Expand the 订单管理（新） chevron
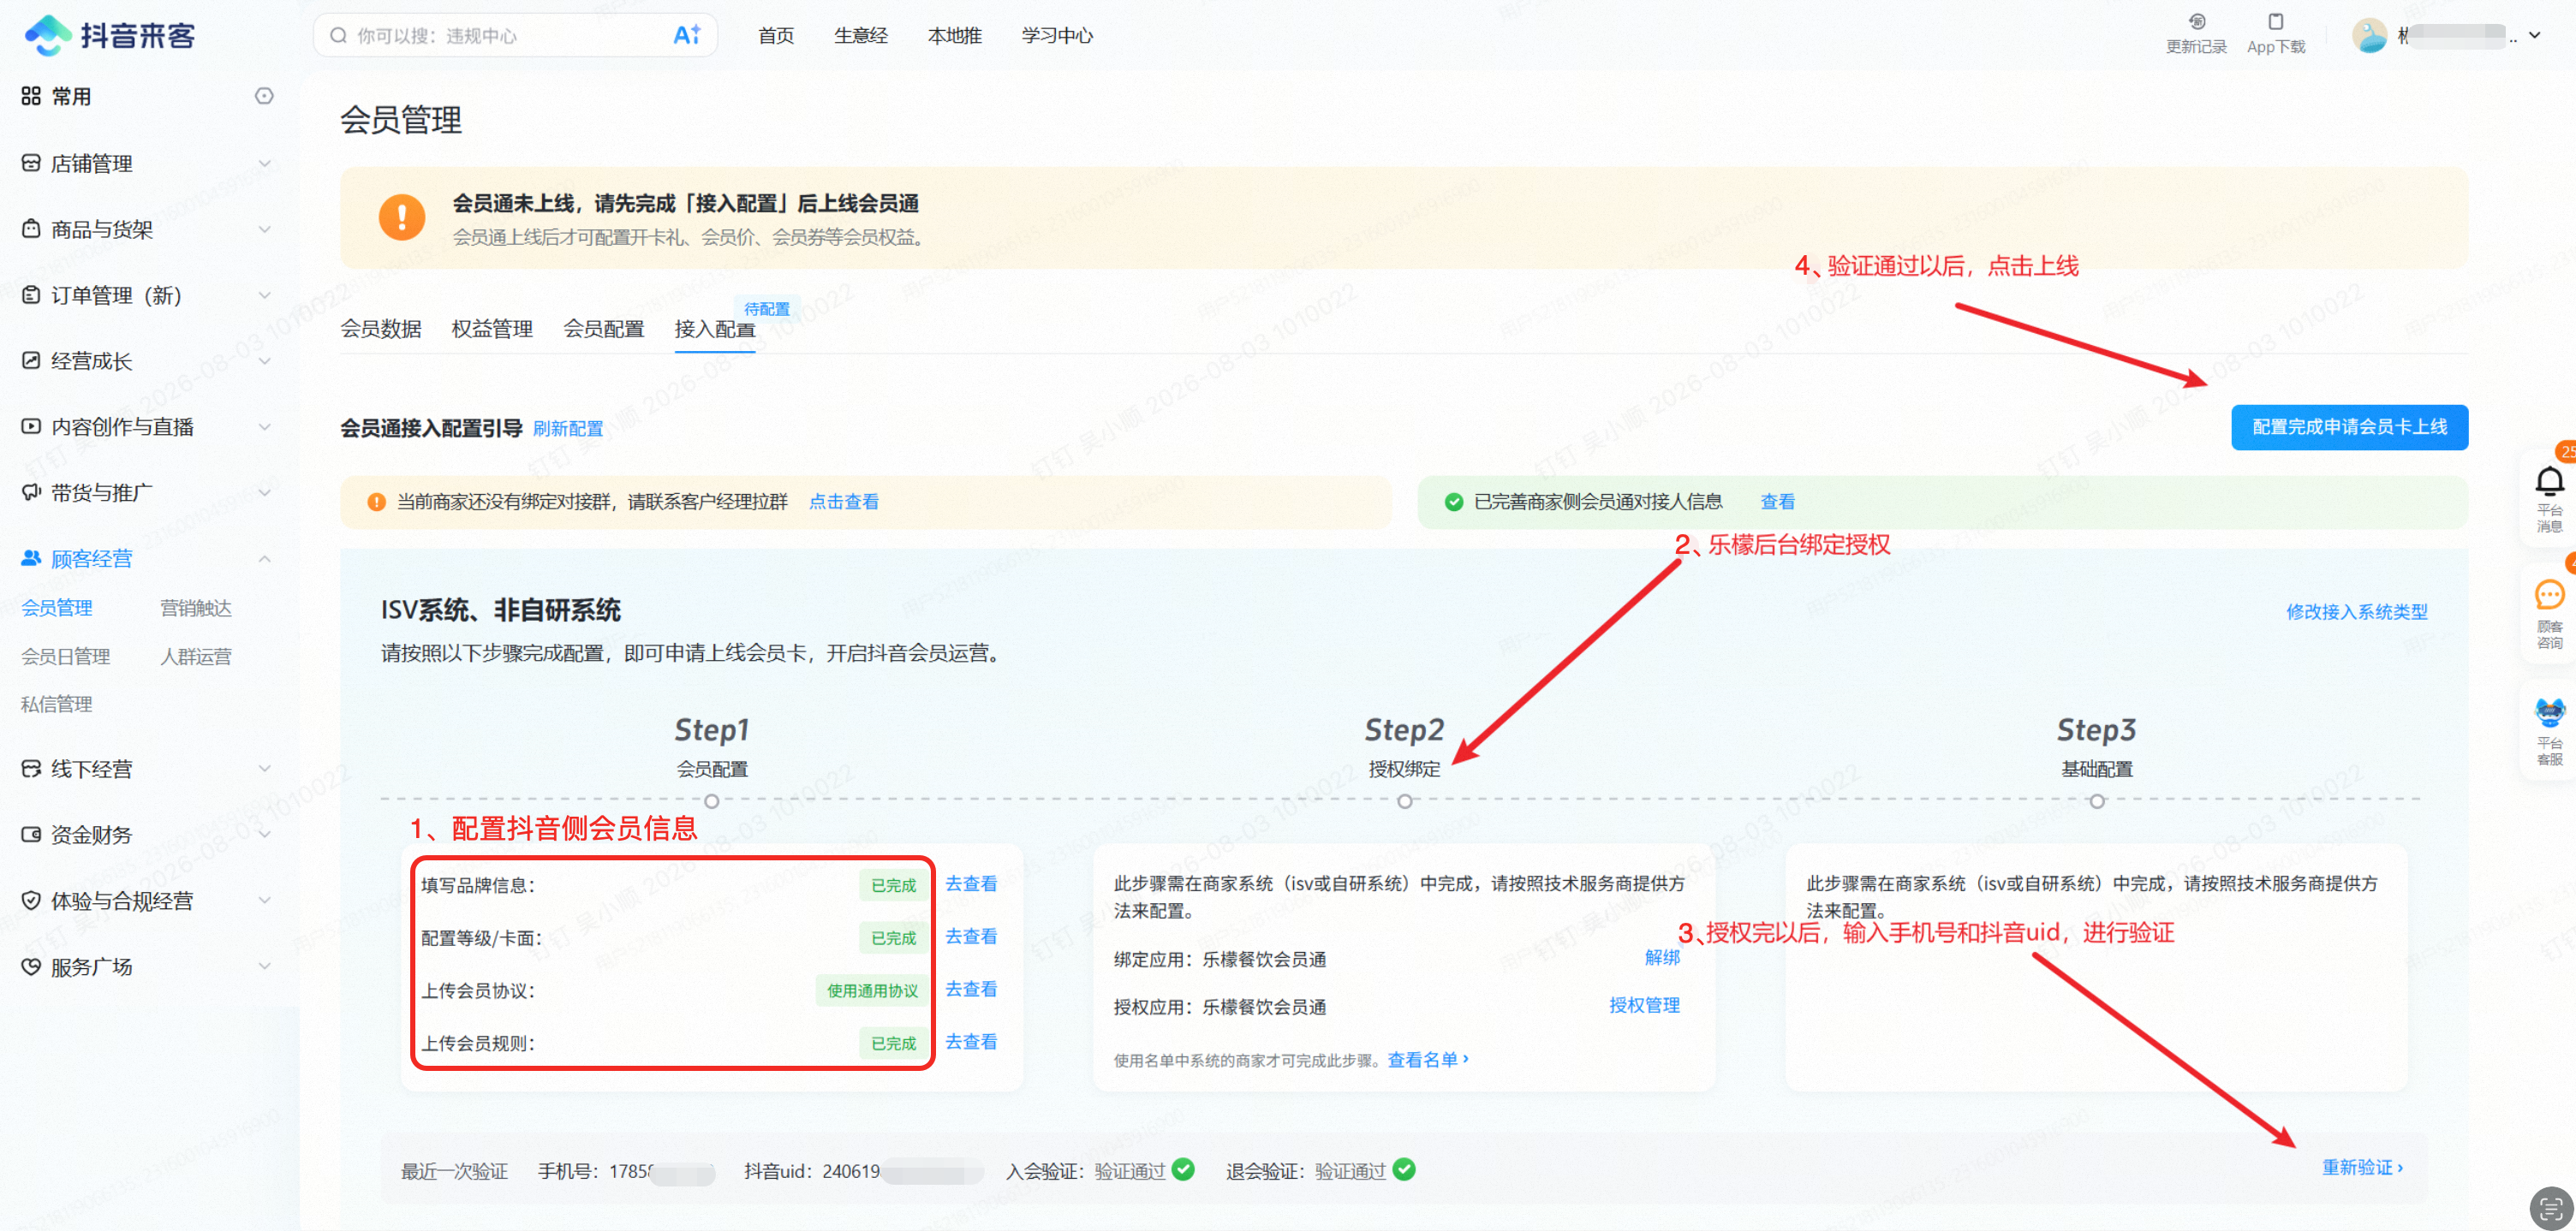This screenshot has width=2576, height=1231. 265,295
